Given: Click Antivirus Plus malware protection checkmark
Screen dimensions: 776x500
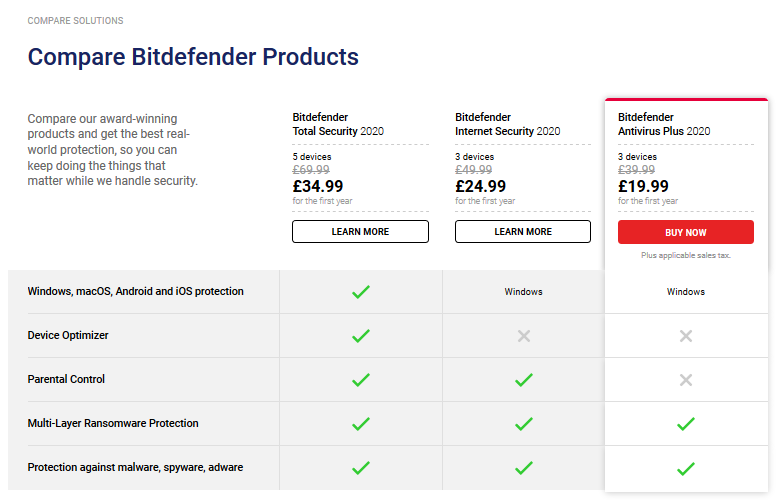Looking at the screenshot, I should pos(685,468).
